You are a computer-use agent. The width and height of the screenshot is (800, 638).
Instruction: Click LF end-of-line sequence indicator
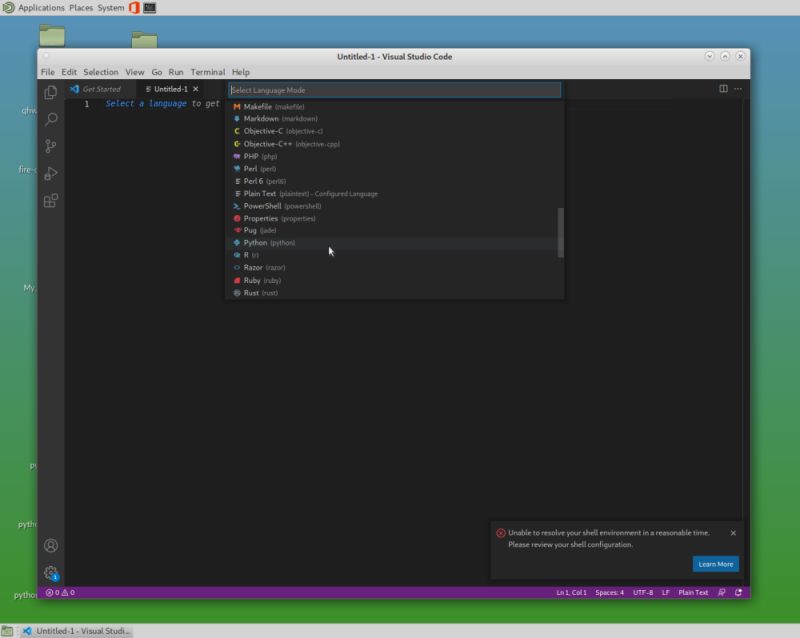point(666,593)
